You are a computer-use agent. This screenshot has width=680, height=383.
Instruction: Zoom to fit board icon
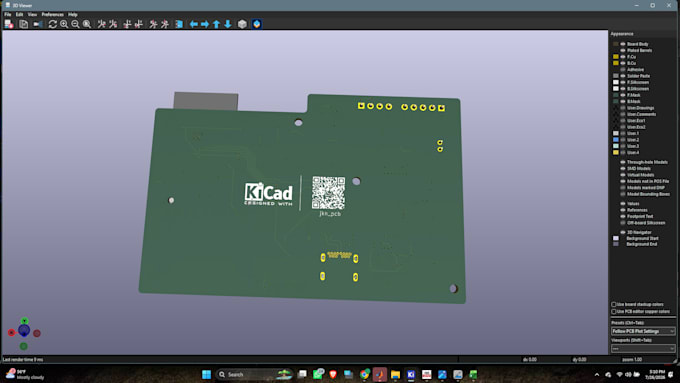(x=87, y=24)
